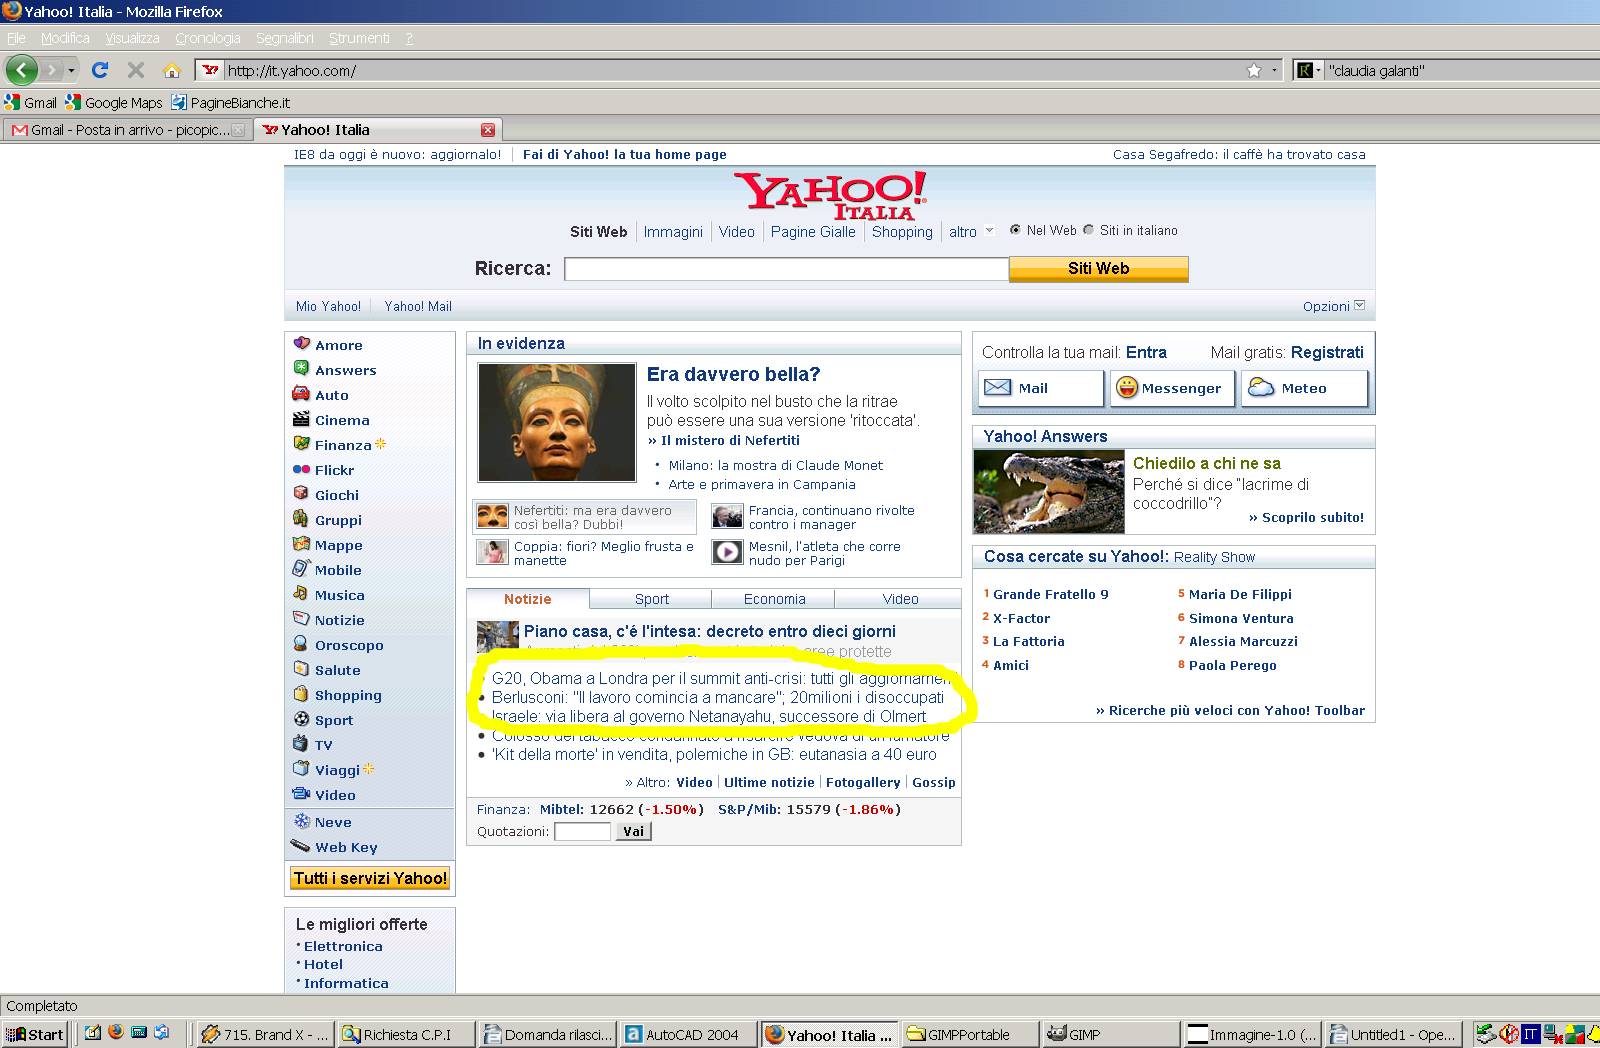Click 'Tutti i servizi Yahoo!' button
This screenshot has height=1048, width=1600.
pos(370,878)
